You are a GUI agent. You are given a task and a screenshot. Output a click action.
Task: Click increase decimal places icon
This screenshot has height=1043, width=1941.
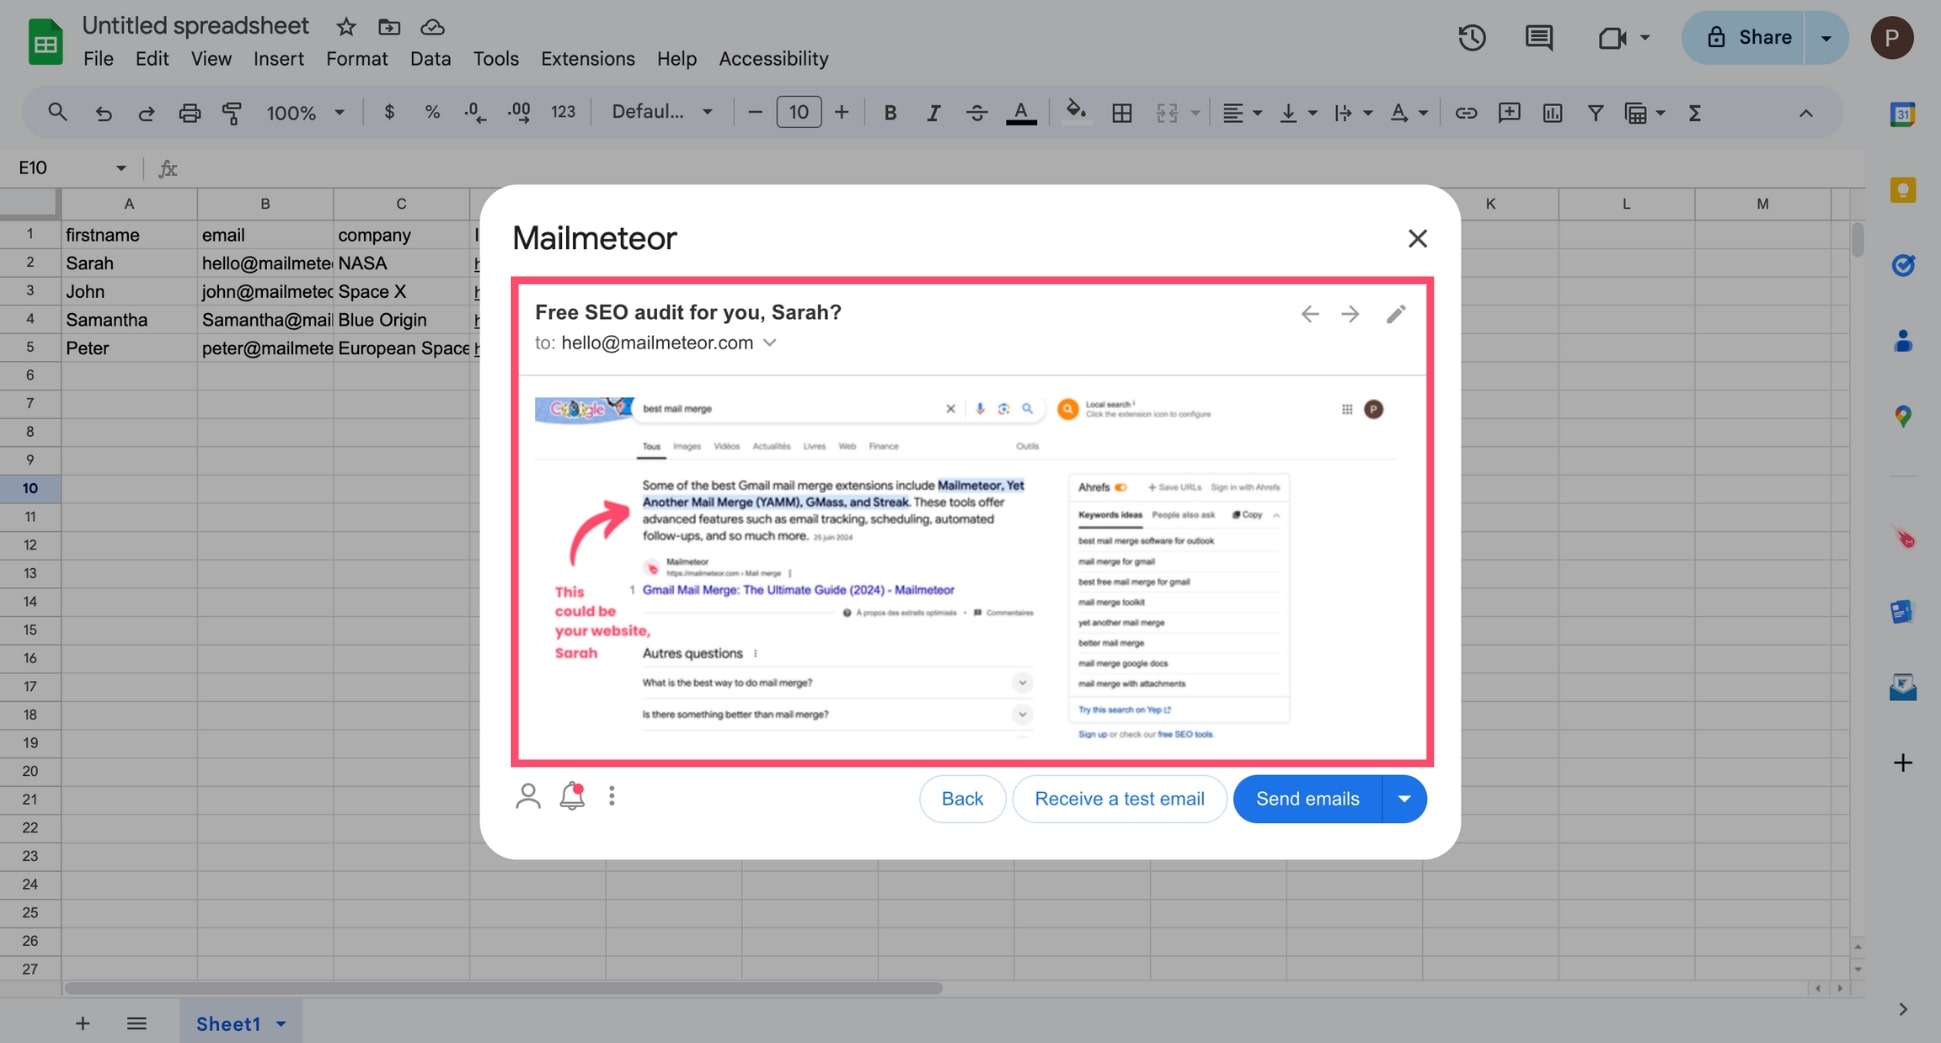[519, 112]
